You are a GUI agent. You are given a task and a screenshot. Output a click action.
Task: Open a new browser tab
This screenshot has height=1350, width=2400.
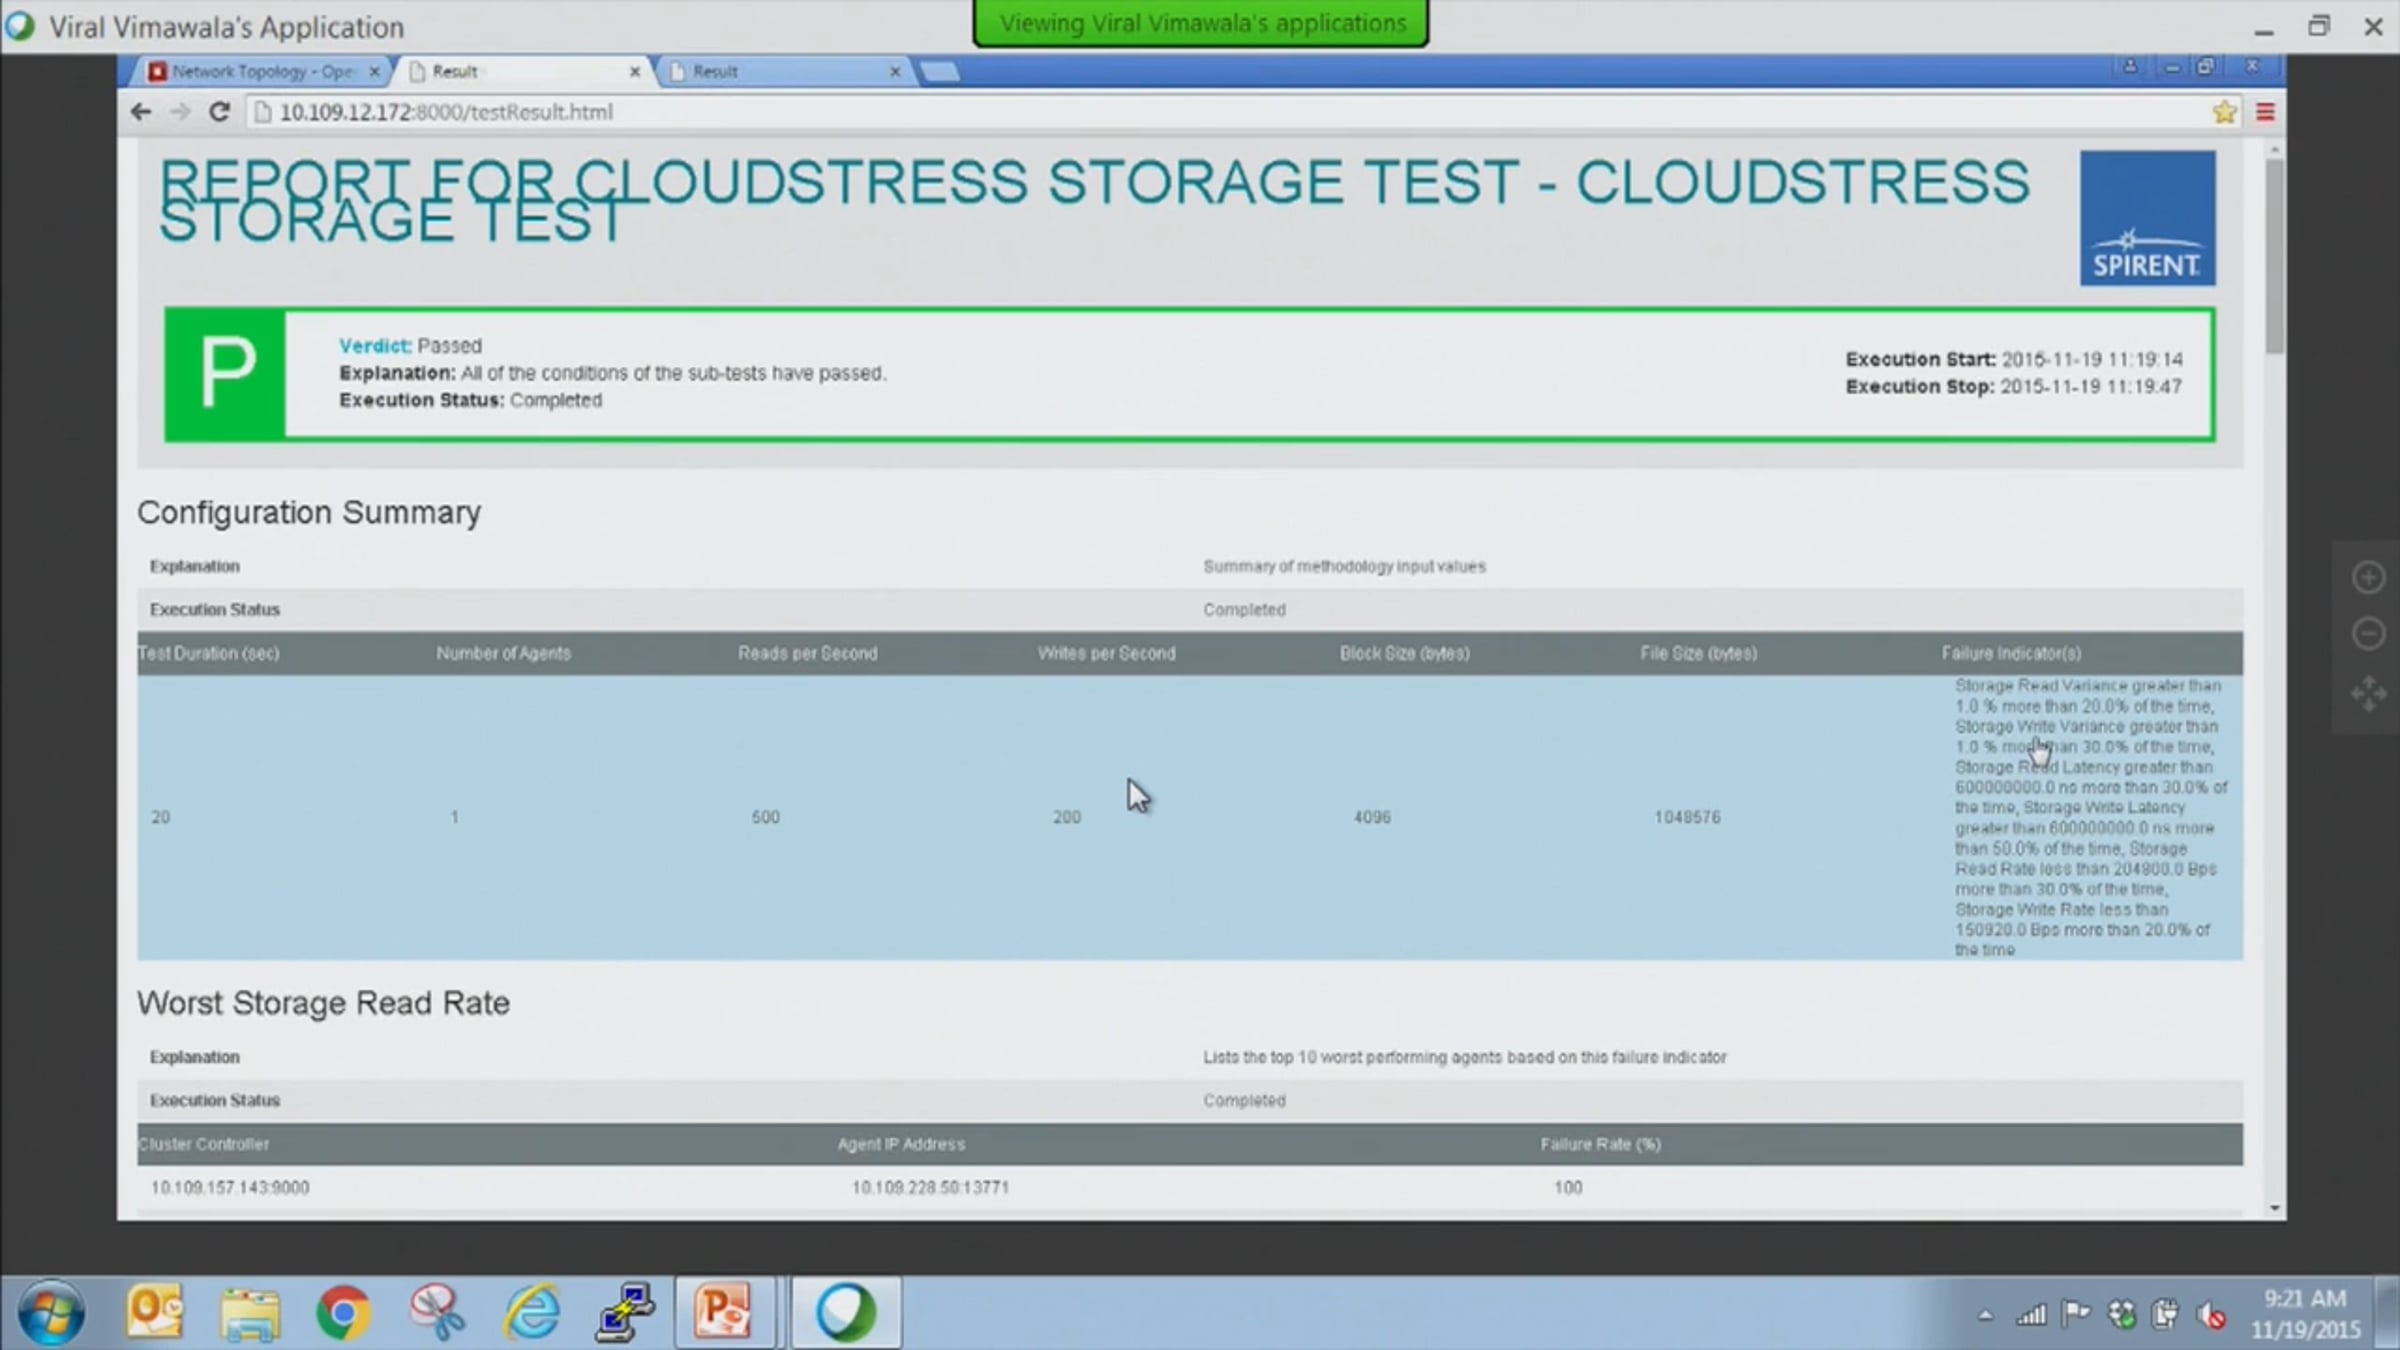(x=939, y=71)
